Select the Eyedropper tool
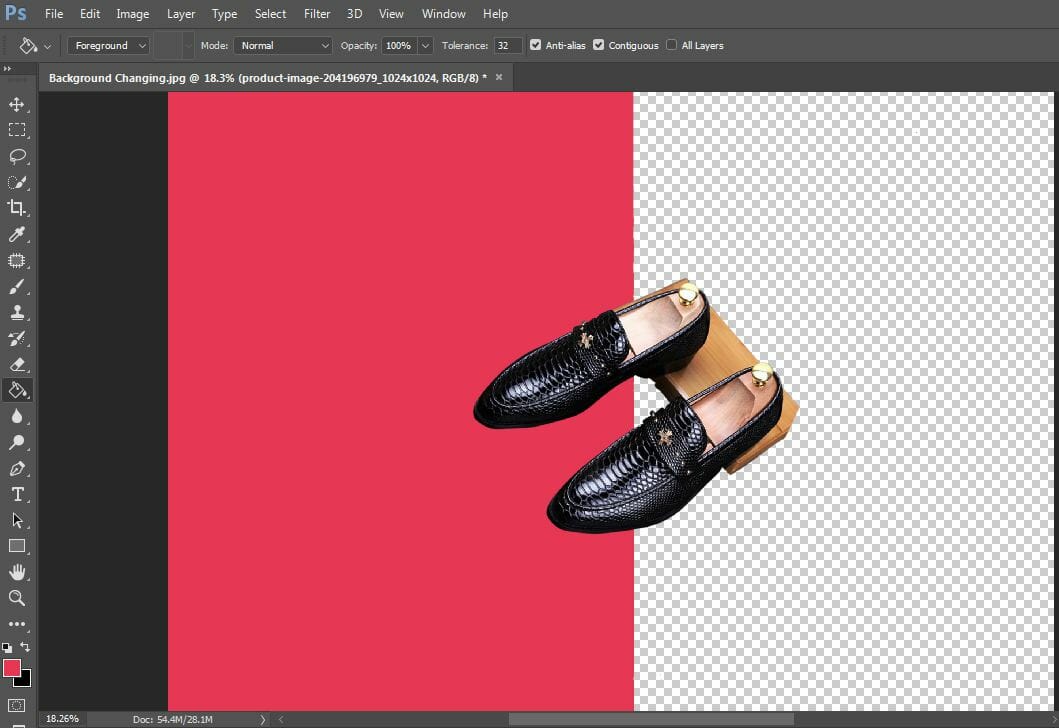This screenshot has height=728, width=1059. pyautogui.click(x=16, y=234)
